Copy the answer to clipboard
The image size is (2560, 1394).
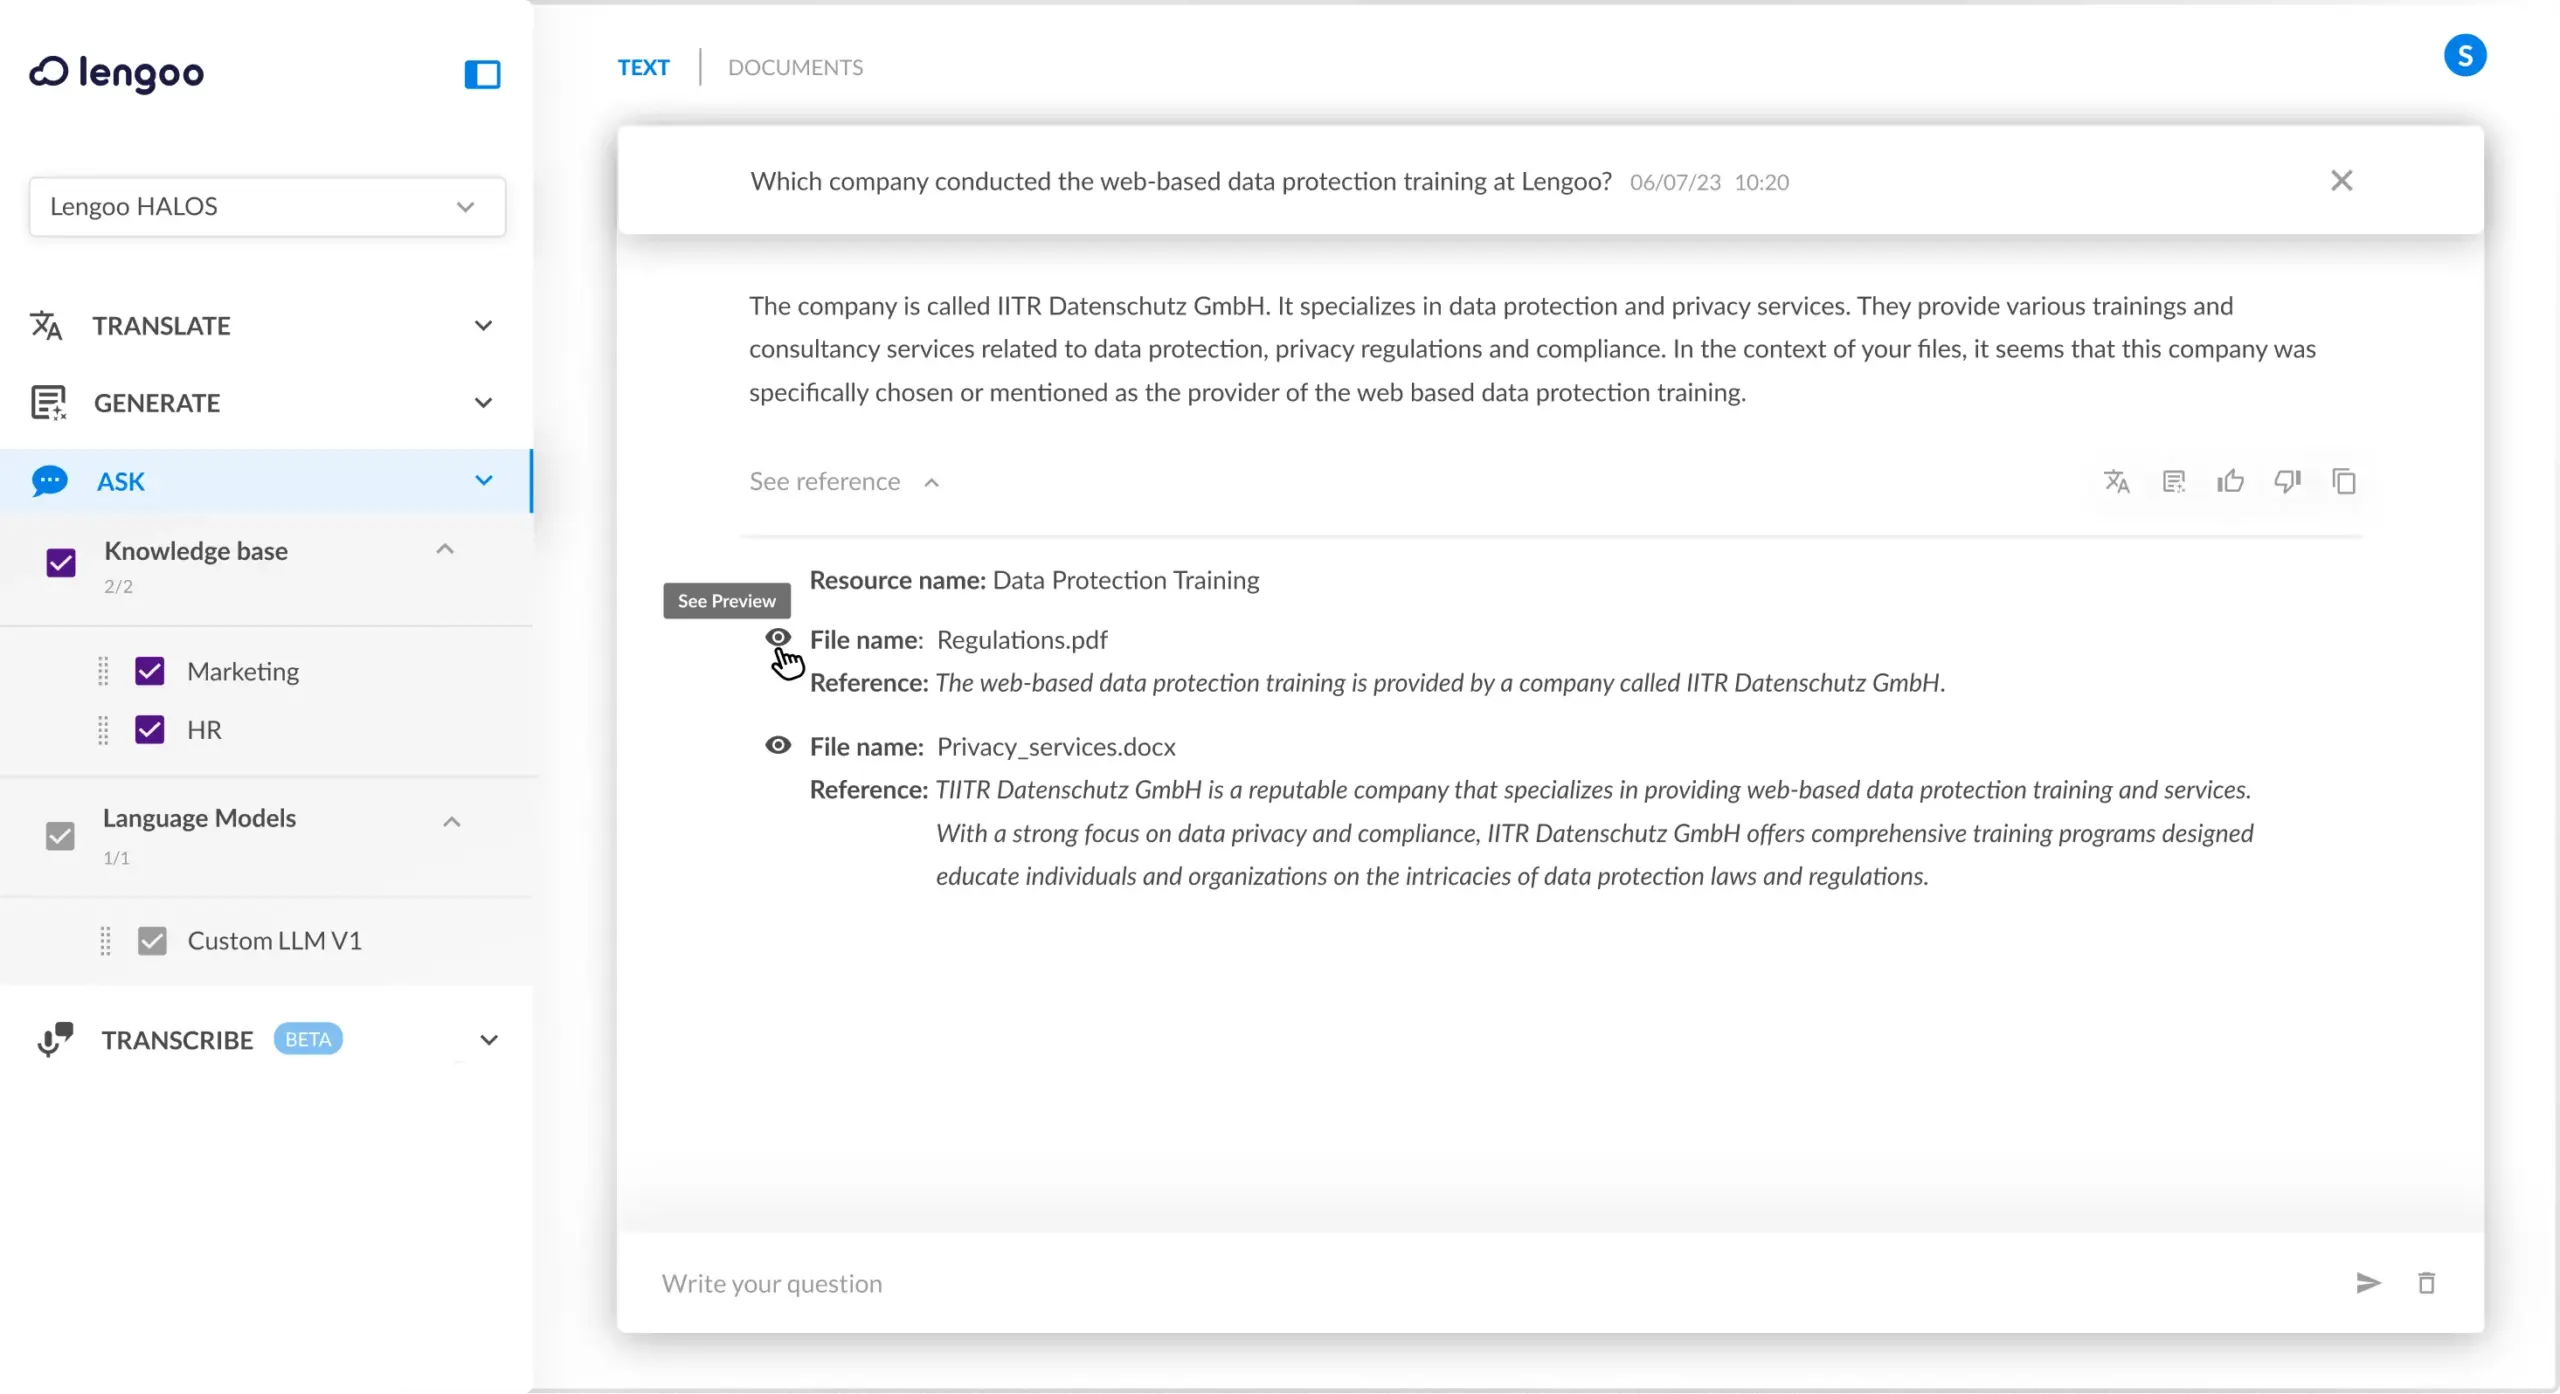(x=2343, y=481)
